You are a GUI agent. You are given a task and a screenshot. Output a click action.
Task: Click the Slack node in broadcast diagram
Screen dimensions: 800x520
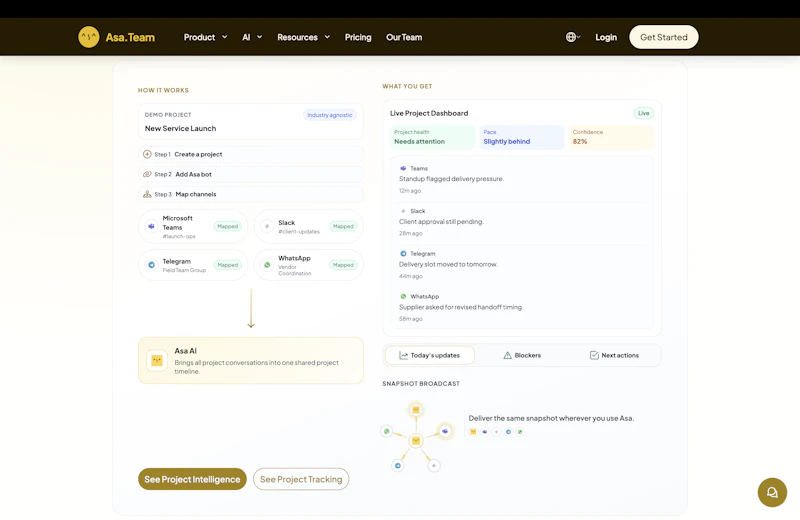pos(434,465)
